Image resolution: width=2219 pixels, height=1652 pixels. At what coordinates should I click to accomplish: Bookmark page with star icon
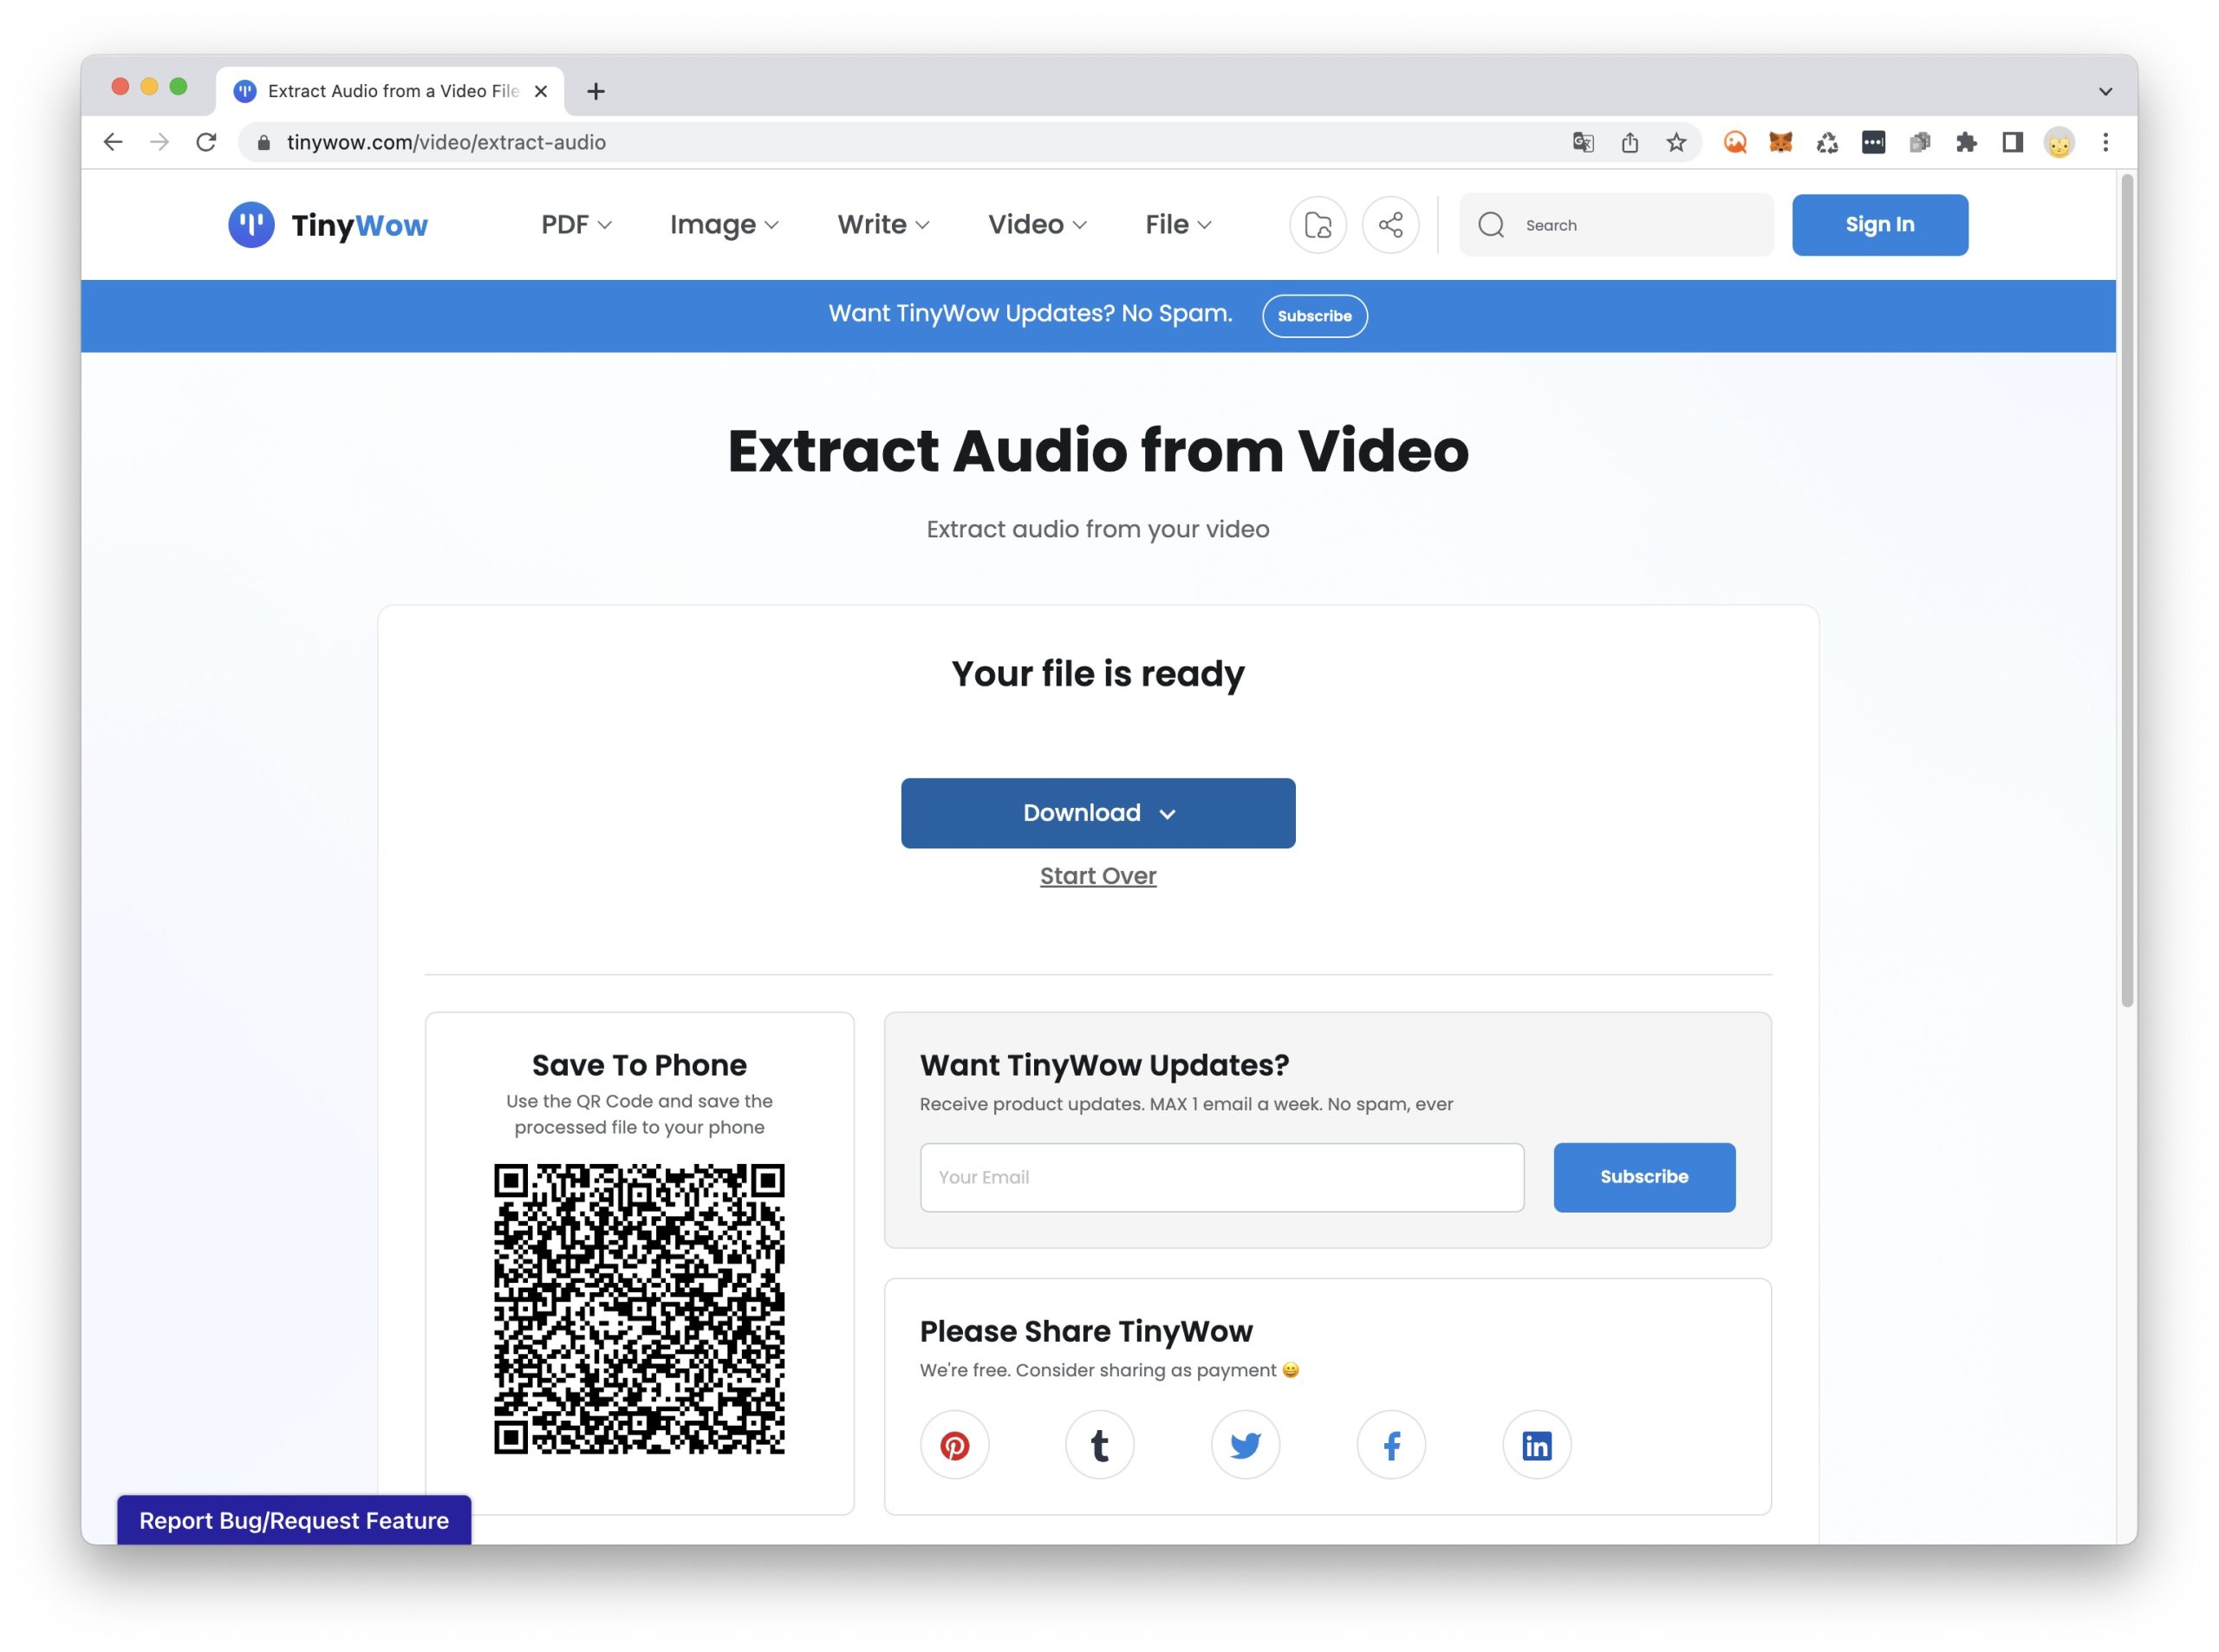coord(1676,143)
